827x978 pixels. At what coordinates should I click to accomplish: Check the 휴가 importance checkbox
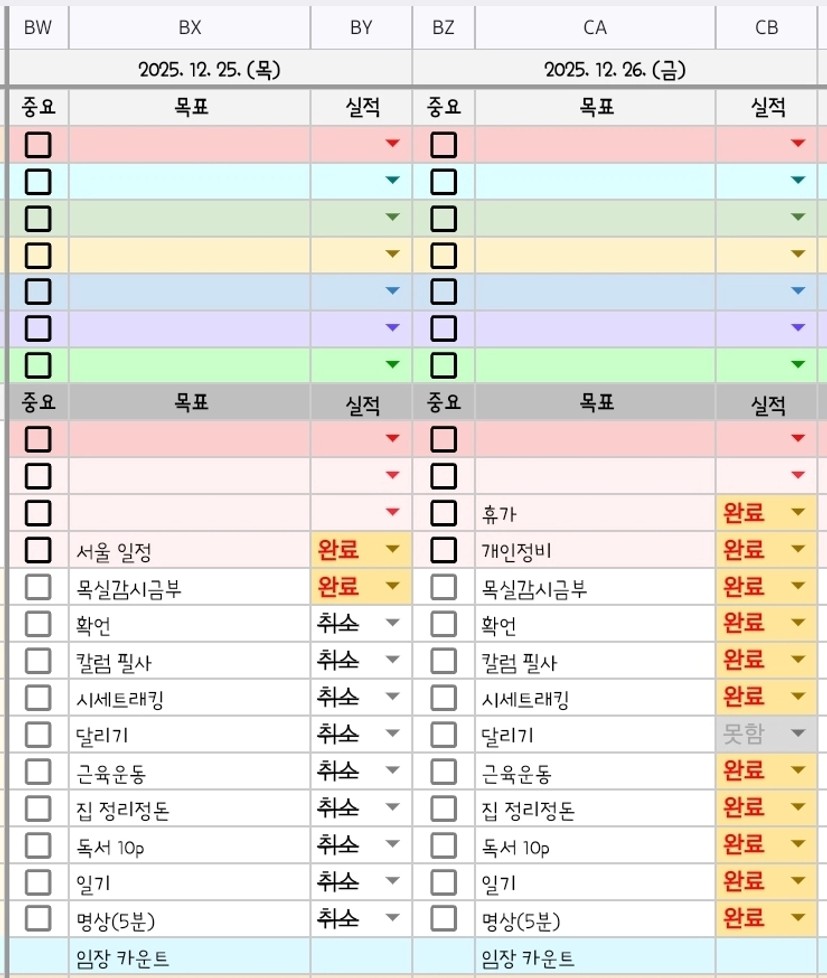tap(443, 513)
